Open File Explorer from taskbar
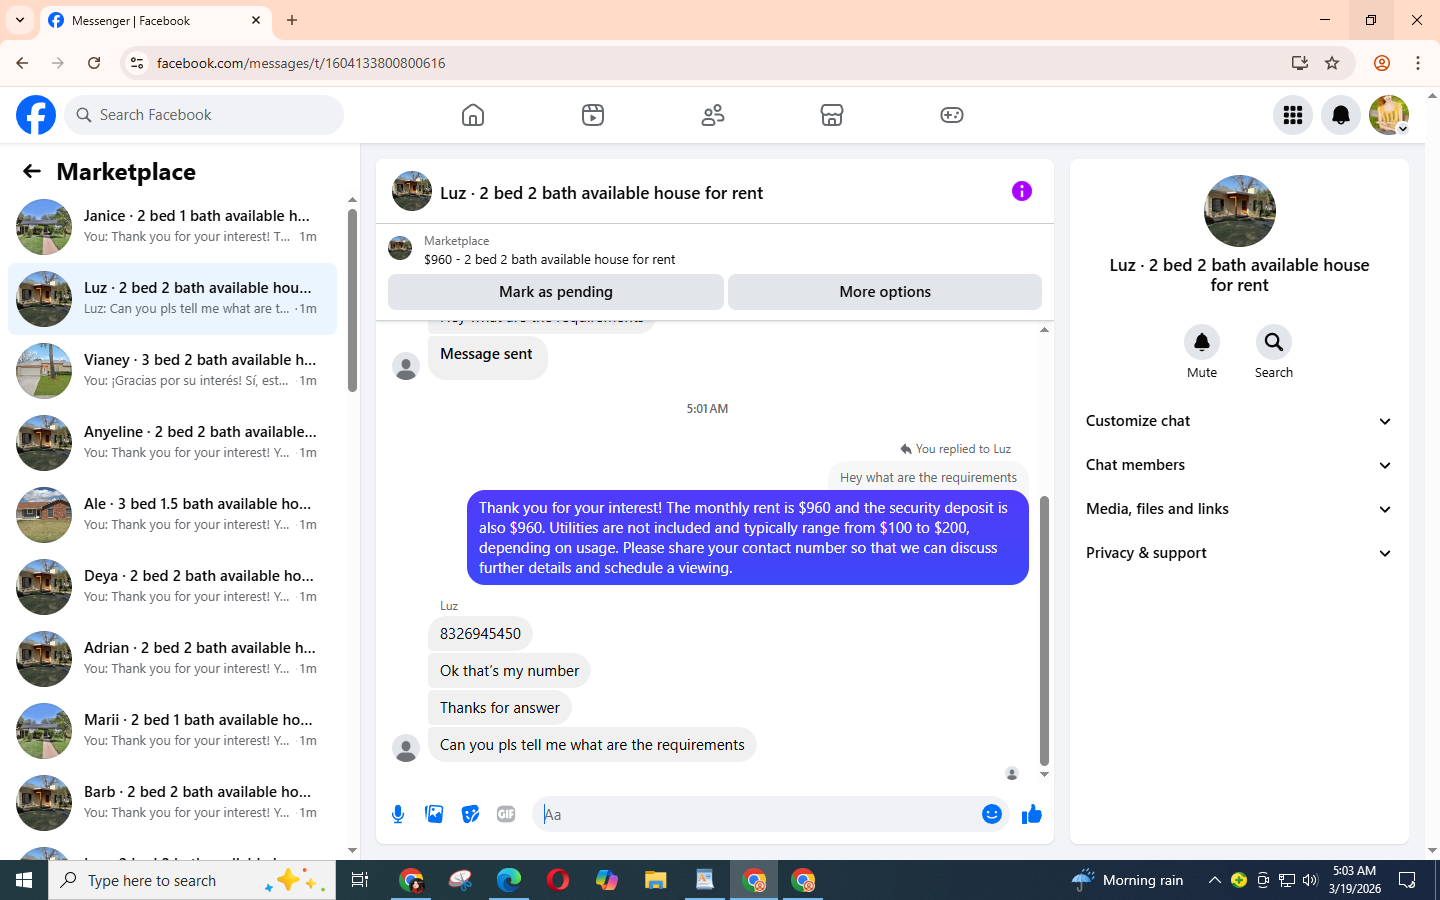This screenshot has width=1440, height=900. (x=655, y=880)
